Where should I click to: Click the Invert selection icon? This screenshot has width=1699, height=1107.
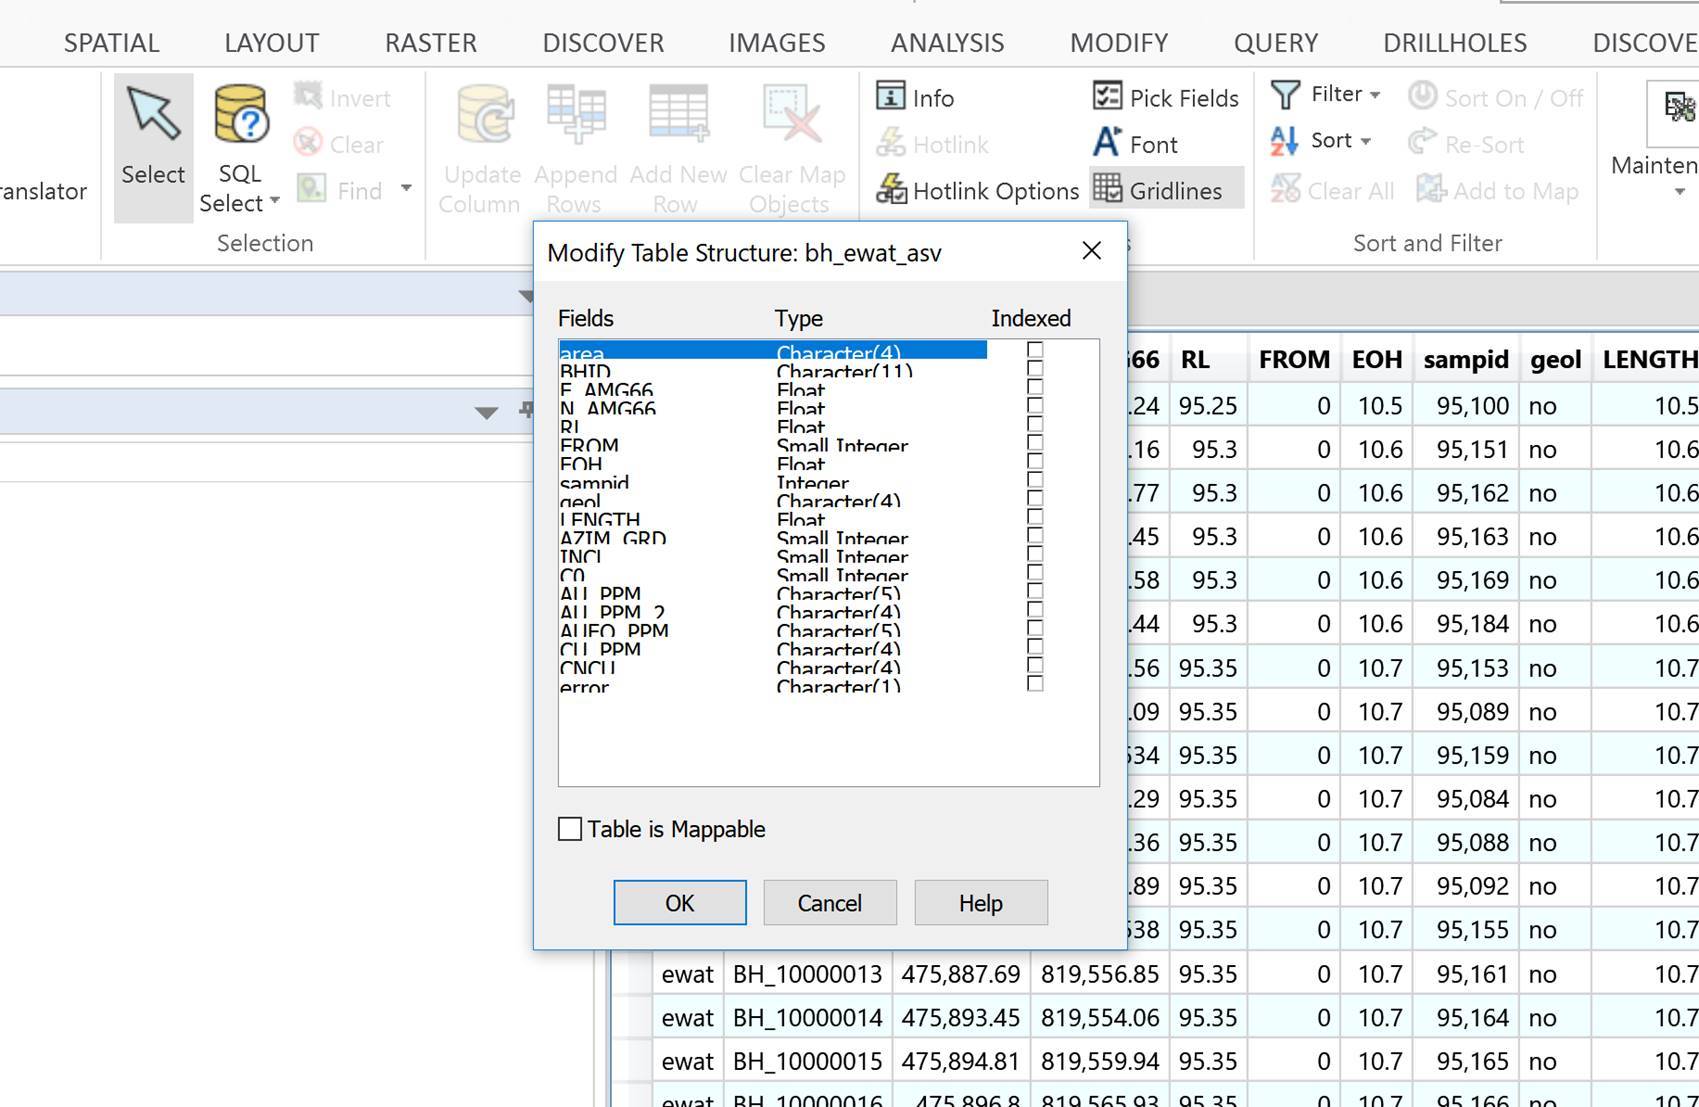click(x=308, y=97)
